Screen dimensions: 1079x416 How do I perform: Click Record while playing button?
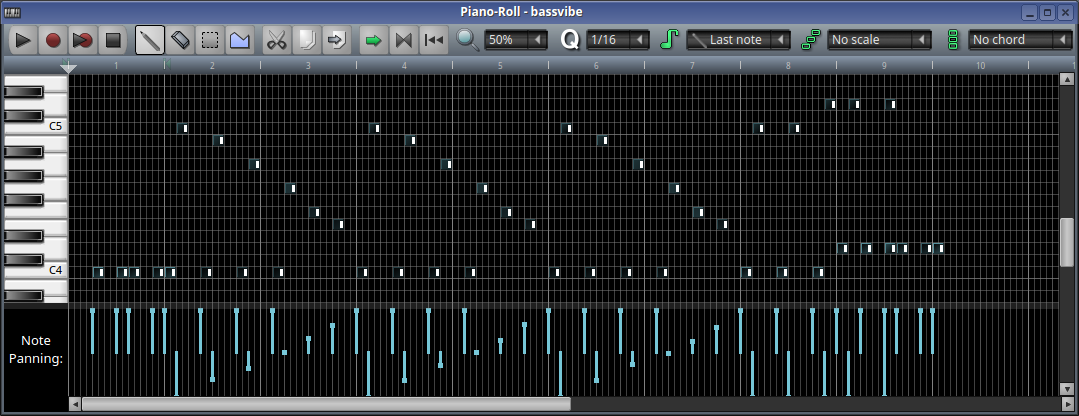(x=83, y=40)
